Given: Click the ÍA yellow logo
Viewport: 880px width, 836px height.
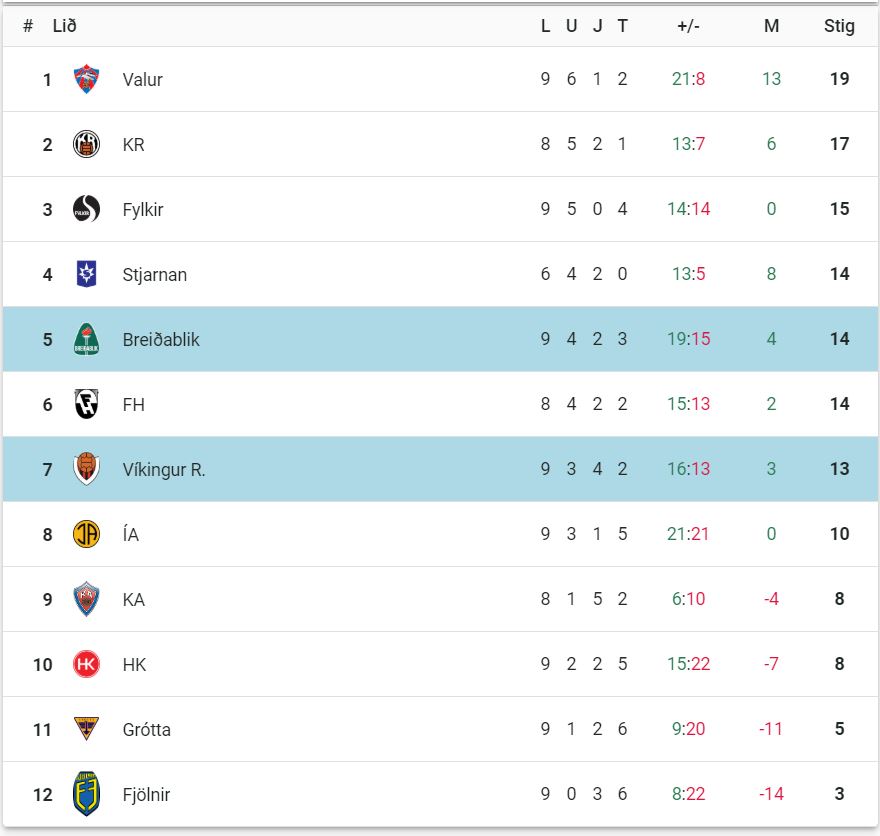Looking at the screenshot, I should (x=87, y=534).
